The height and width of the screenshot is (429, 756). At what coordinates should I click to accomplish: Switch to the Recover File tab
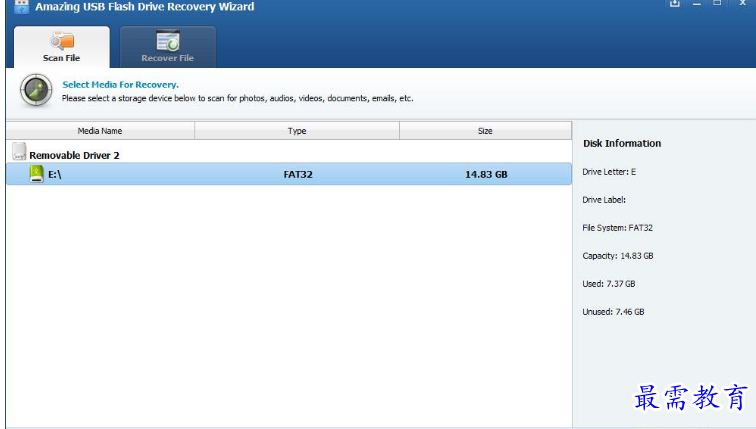(x=167, y=47)
